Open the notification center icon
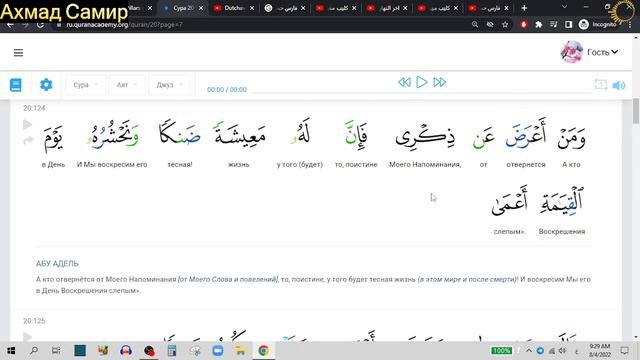 tap(624, 351)
